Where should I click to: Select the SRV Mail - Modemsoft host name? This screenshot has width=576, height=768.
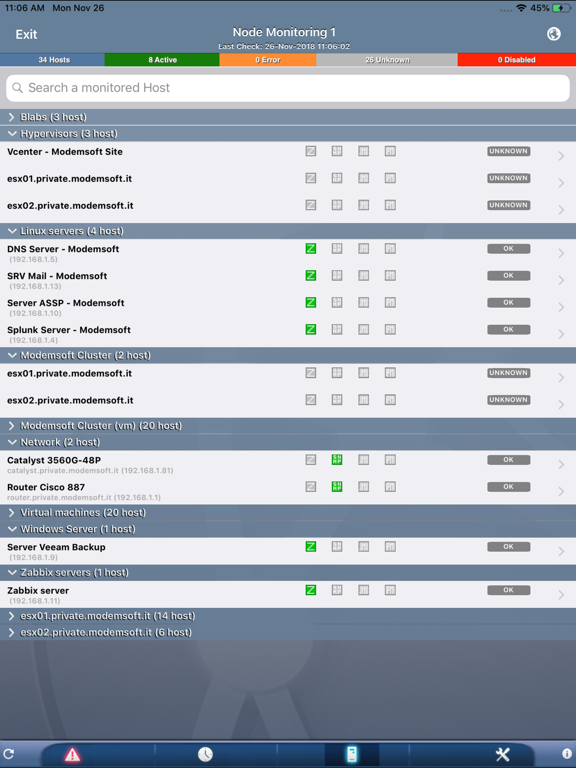pyautogui.click(x=57, y=276)
